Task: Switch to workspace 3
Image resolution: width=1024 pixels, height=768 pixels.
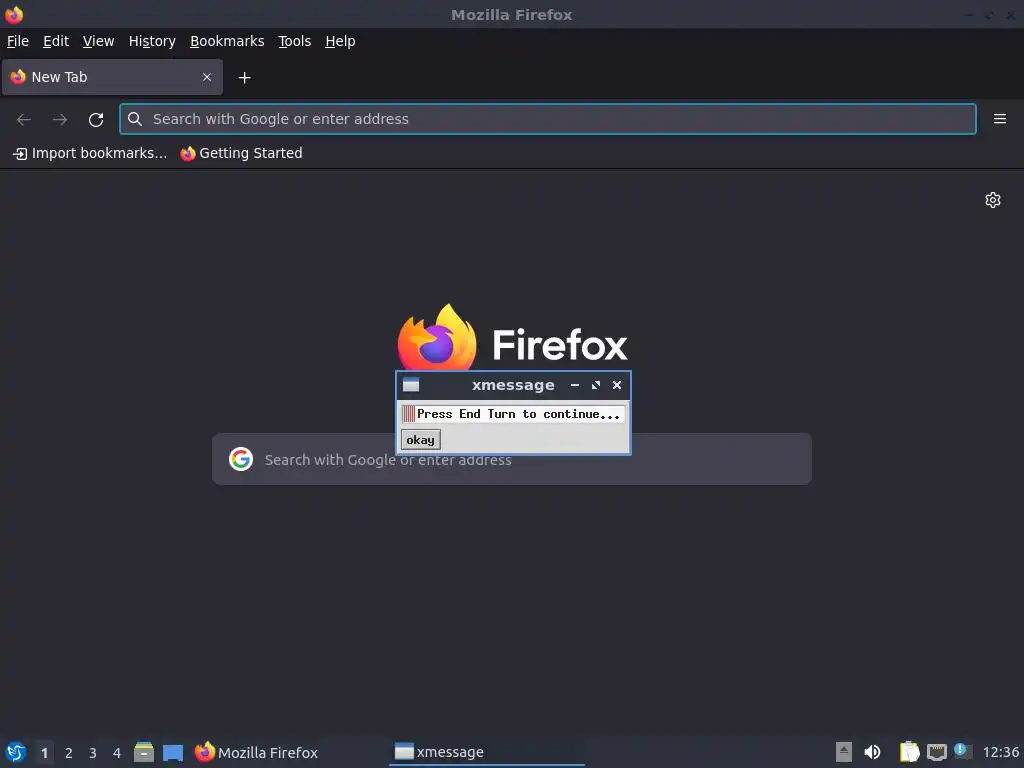Action: point(93,753)
